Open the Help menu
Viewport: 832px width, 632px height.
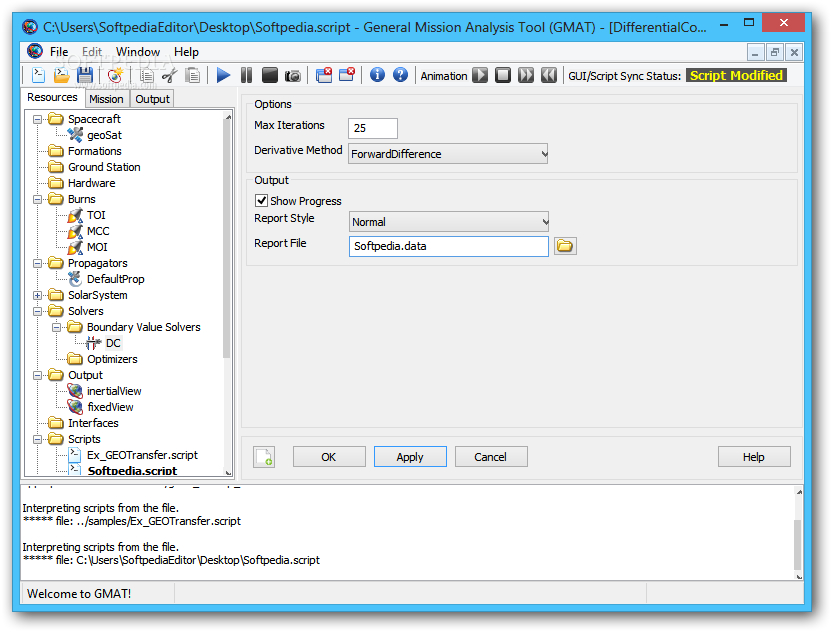coord(186,52)
